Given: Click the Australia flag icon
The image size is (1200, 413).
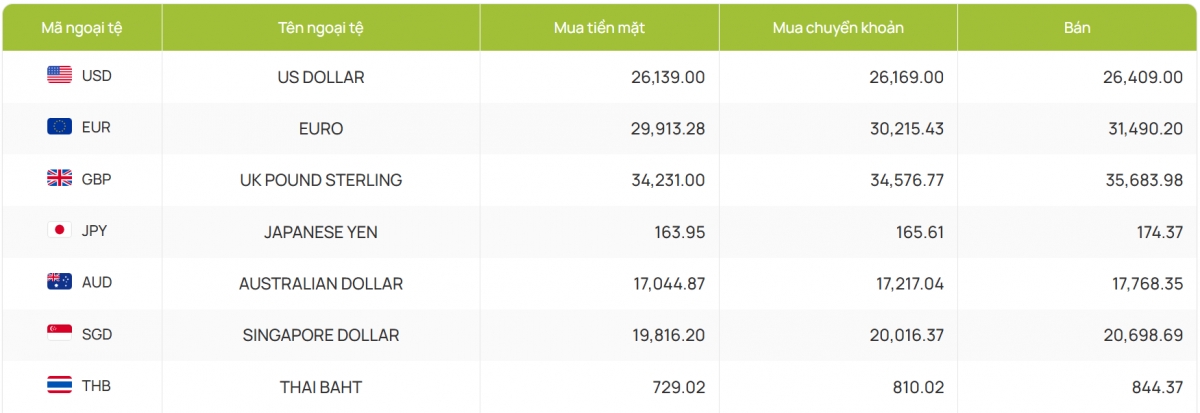Looking at the screenshot, I should [59, 282].
